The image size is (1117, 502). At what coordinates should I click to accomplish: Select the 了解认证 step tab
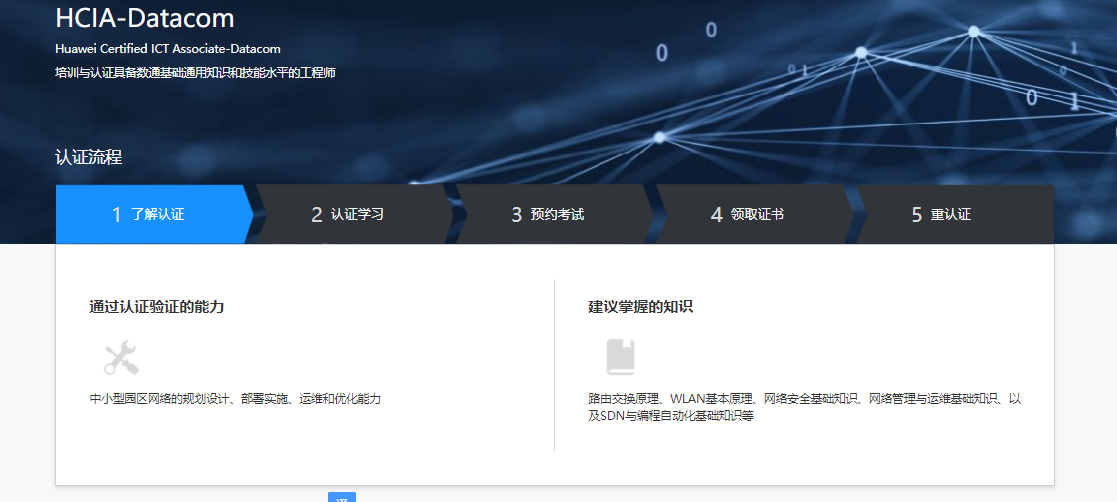(155, 214)
